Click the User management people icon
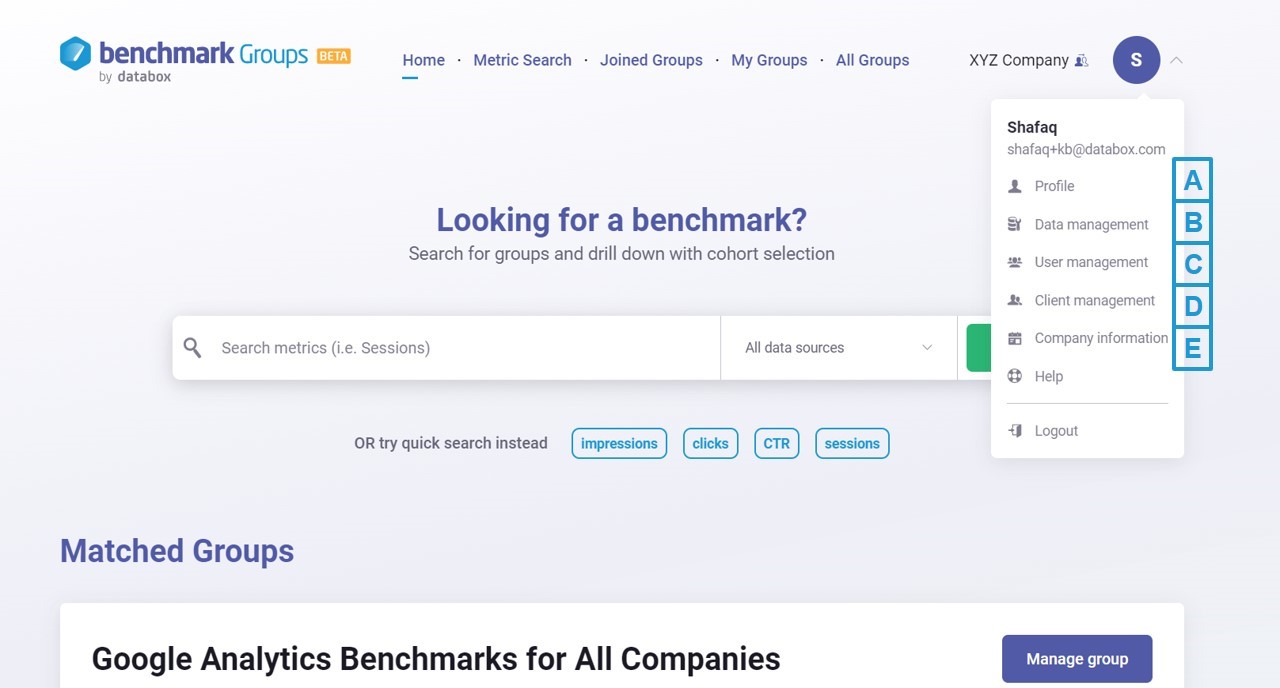The height and width of the screenshot is (688, 1280). pos(1014,262)
